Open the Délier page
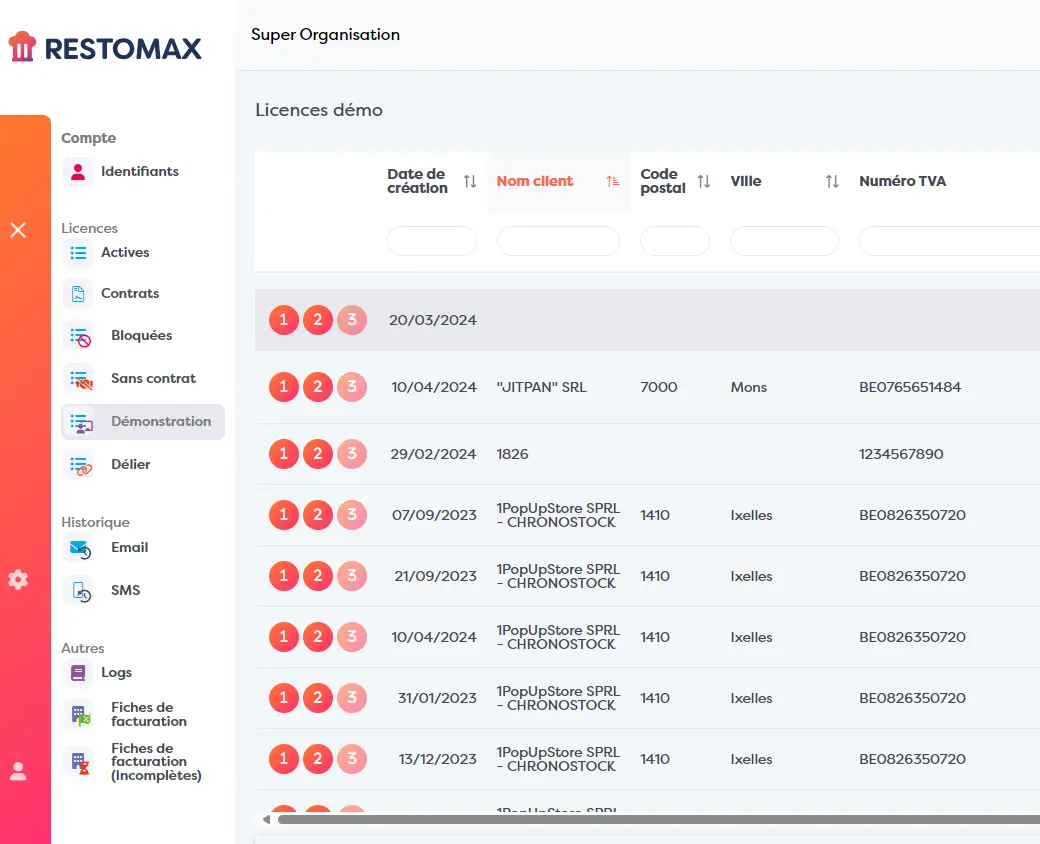This screenshot has height=844, width=1040. [x=131, y=464]
